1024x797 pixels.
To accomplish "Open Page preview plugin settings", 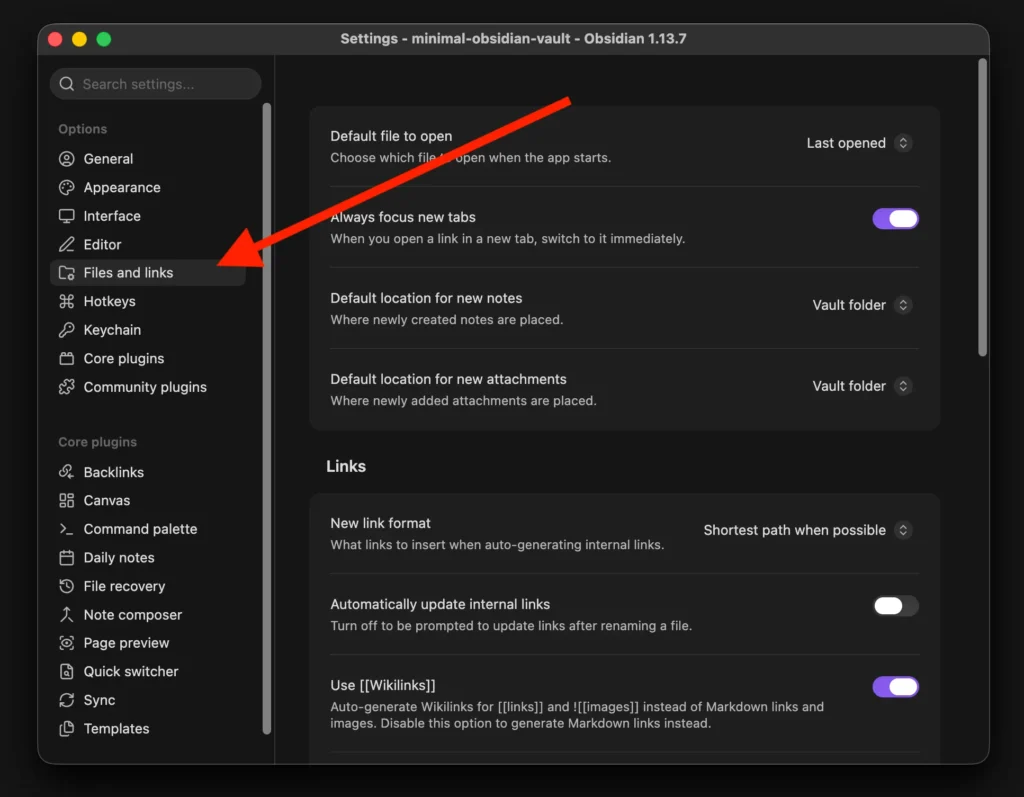I will click(148, 643).
